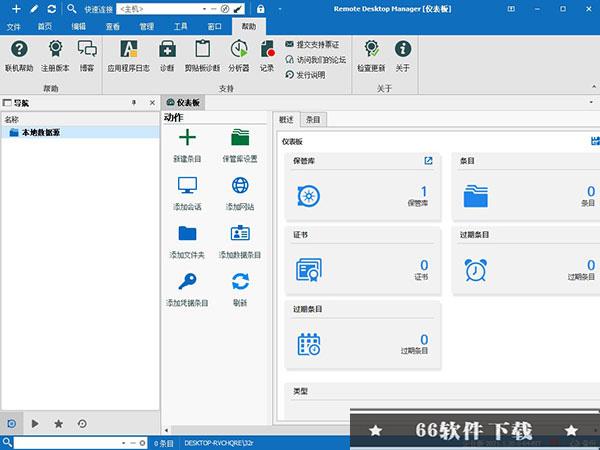This screenshot has width=600, height=450.
Task: Click the refresh icon in title bar
Action: point(52,8)
